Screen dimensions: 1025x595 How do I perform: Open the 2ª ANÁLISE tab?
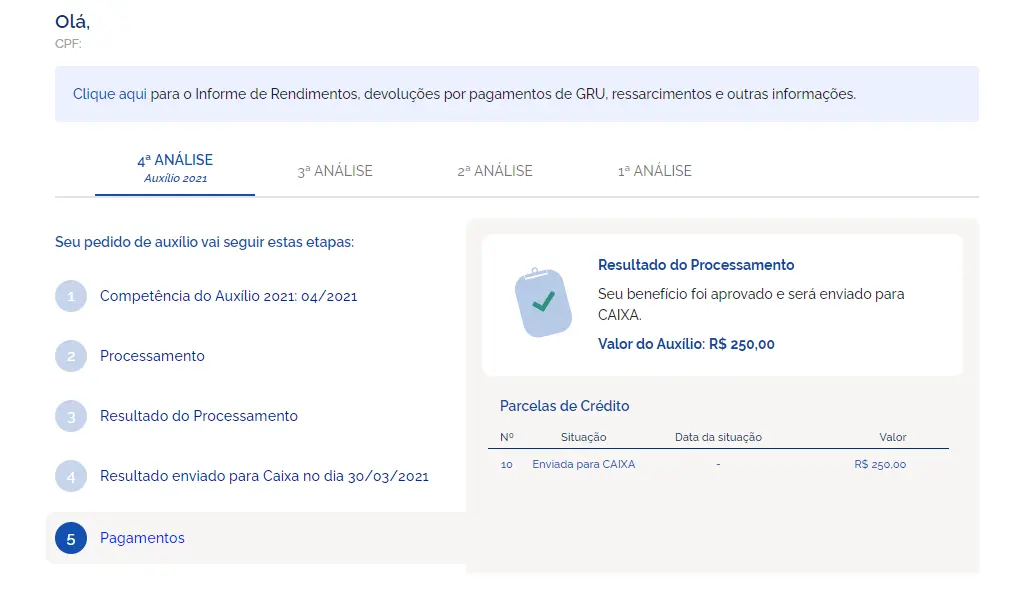(494, 170)
